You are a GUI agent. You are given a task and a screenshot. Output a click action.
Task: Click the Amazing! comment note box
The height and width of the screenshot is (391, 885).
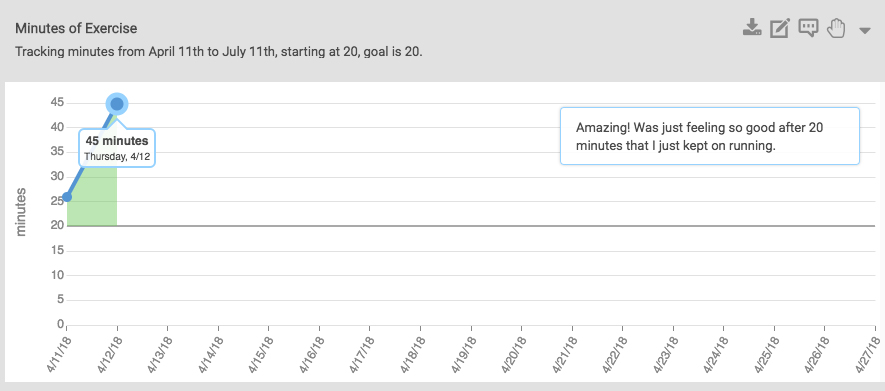pyautogui.click(x=710, y=136)
